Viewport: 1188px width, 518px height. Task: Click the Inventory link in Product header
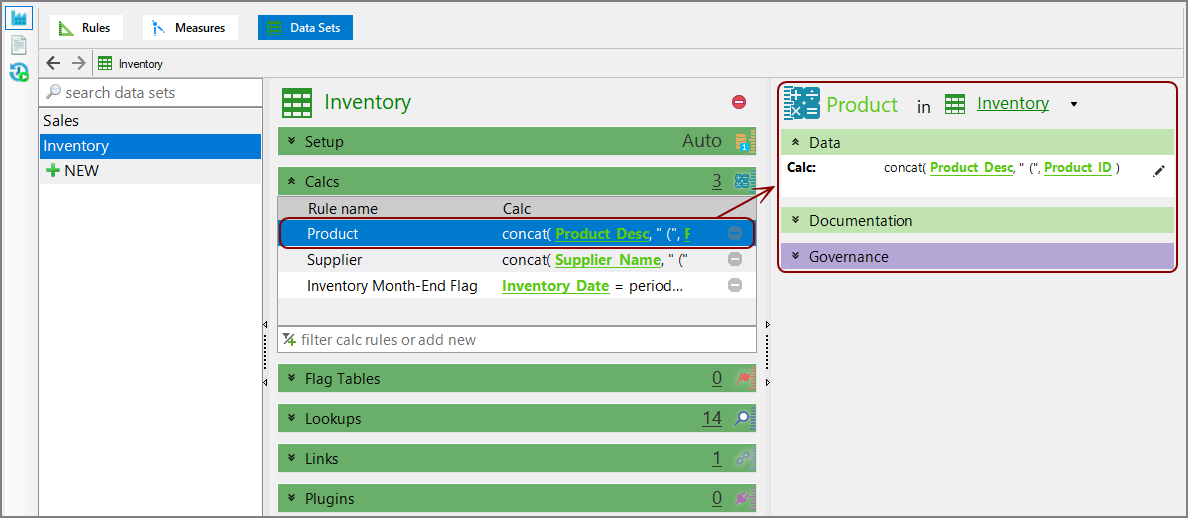point(1013,104)
